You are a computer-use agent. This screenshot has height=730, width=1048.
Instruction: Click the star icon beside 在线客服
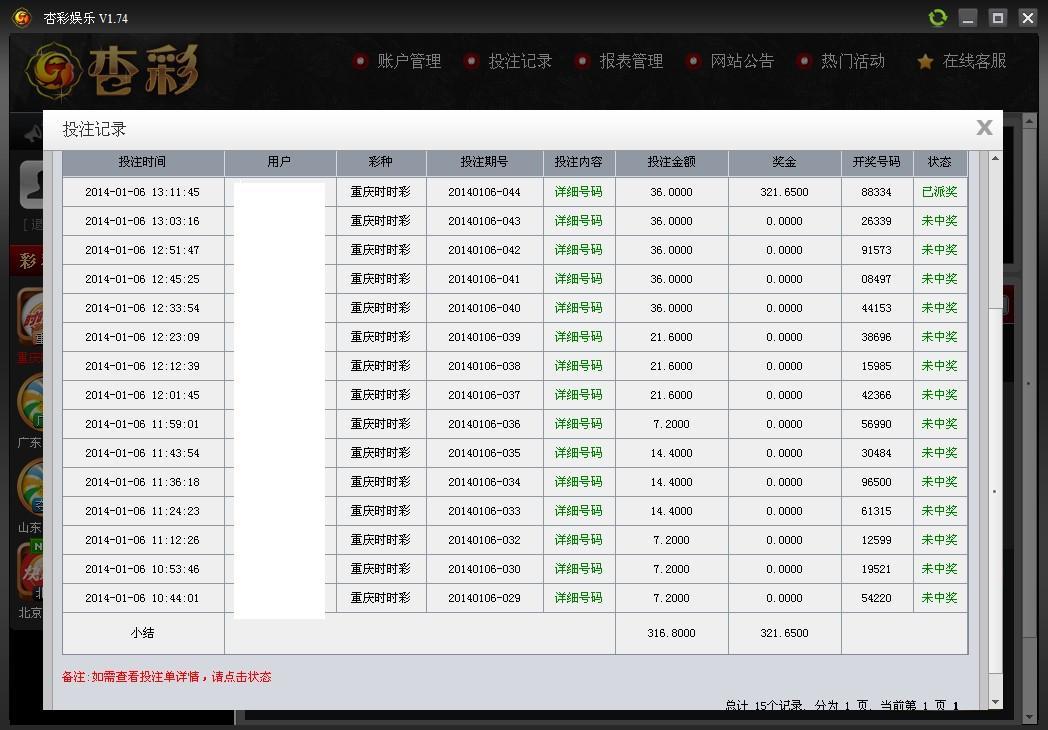point(925,60)
